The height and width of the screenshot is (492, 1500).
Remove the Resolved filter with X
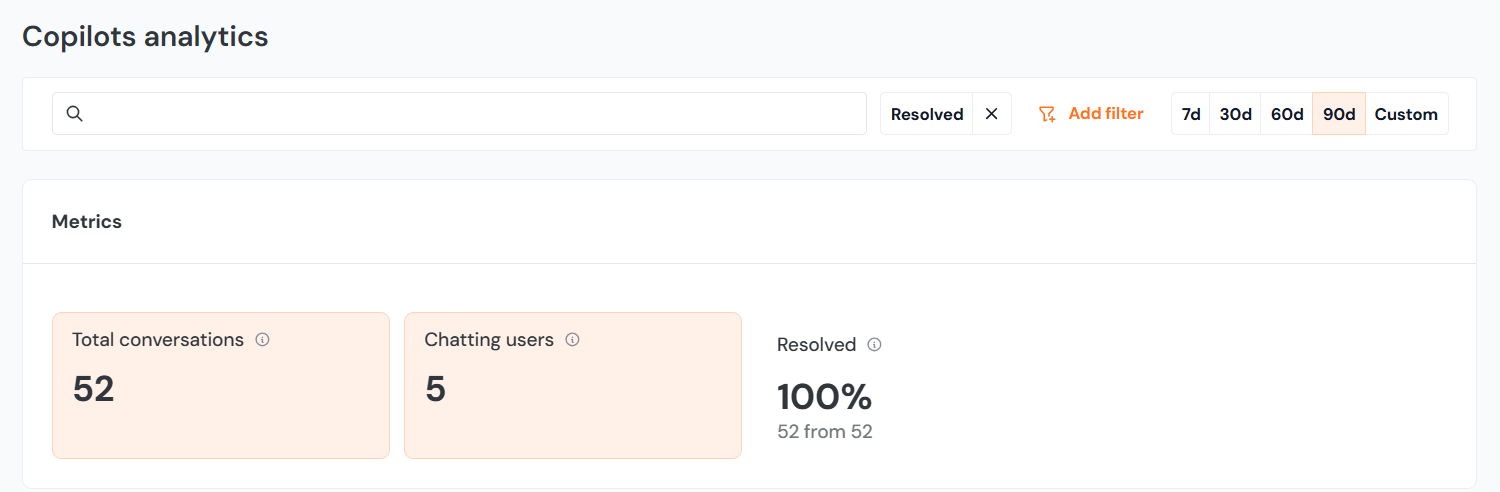click(991, 114)
